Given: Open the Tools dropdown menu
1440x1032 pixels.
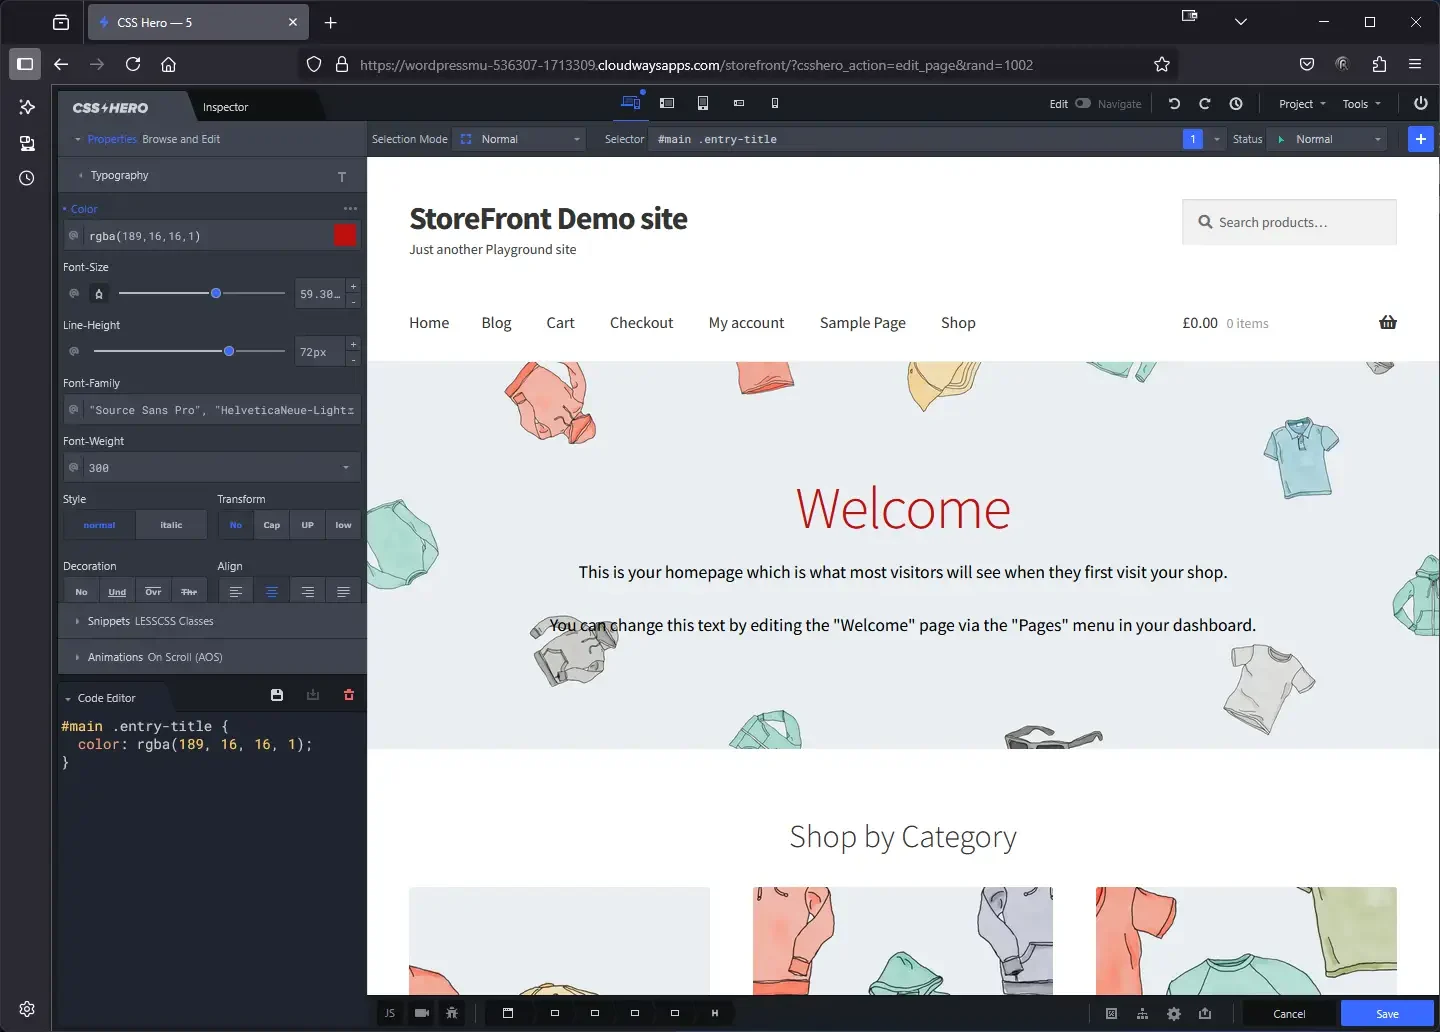Looking at the screenshot, I should 1361,104.
